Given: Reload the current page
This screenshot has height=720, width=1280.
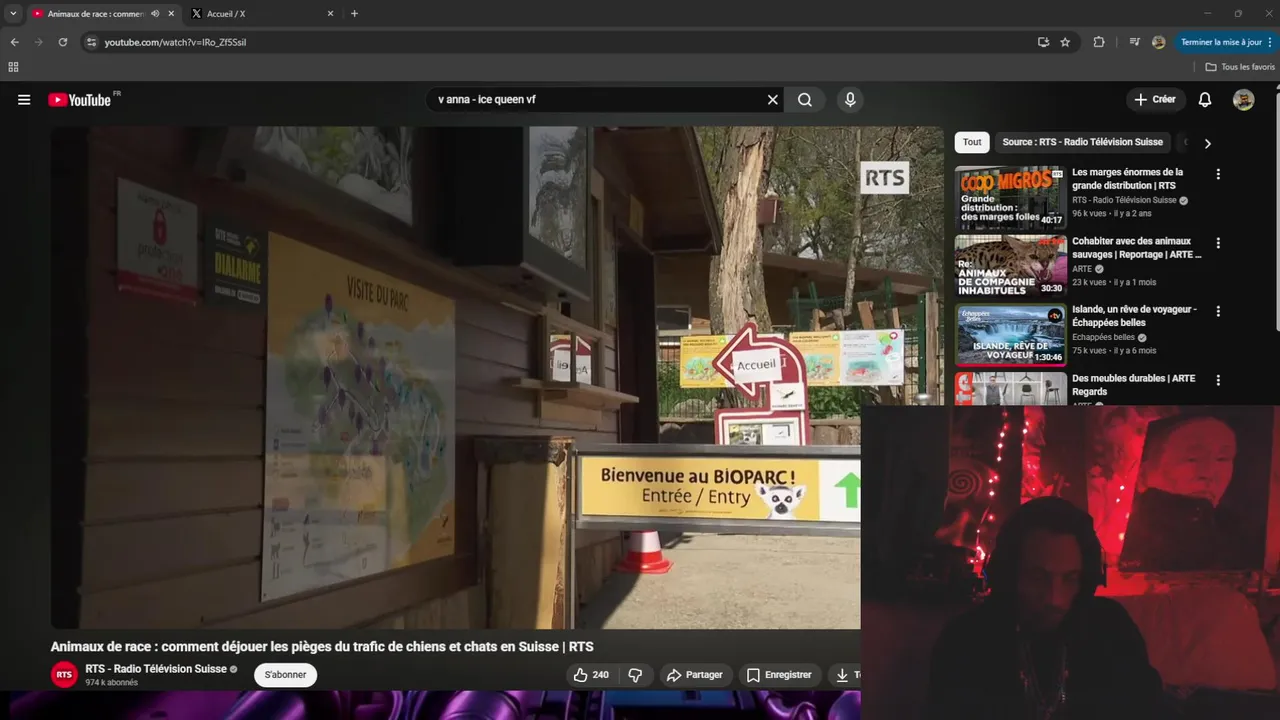Looking at the screenshot, I should 62,42.
